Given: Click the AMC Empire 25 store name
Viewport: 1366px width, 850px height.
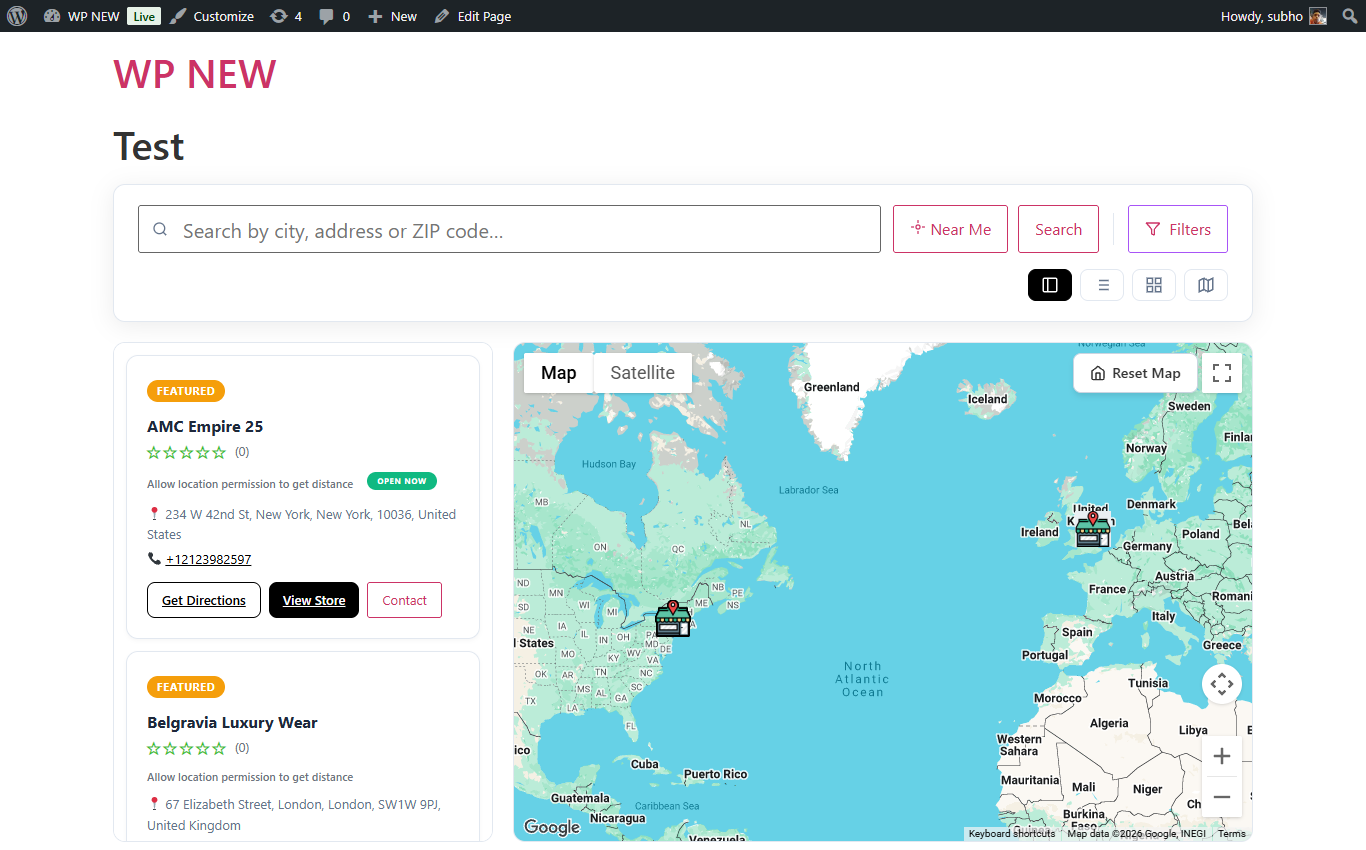Looking at the screenshot, I should tap(205, 426).
